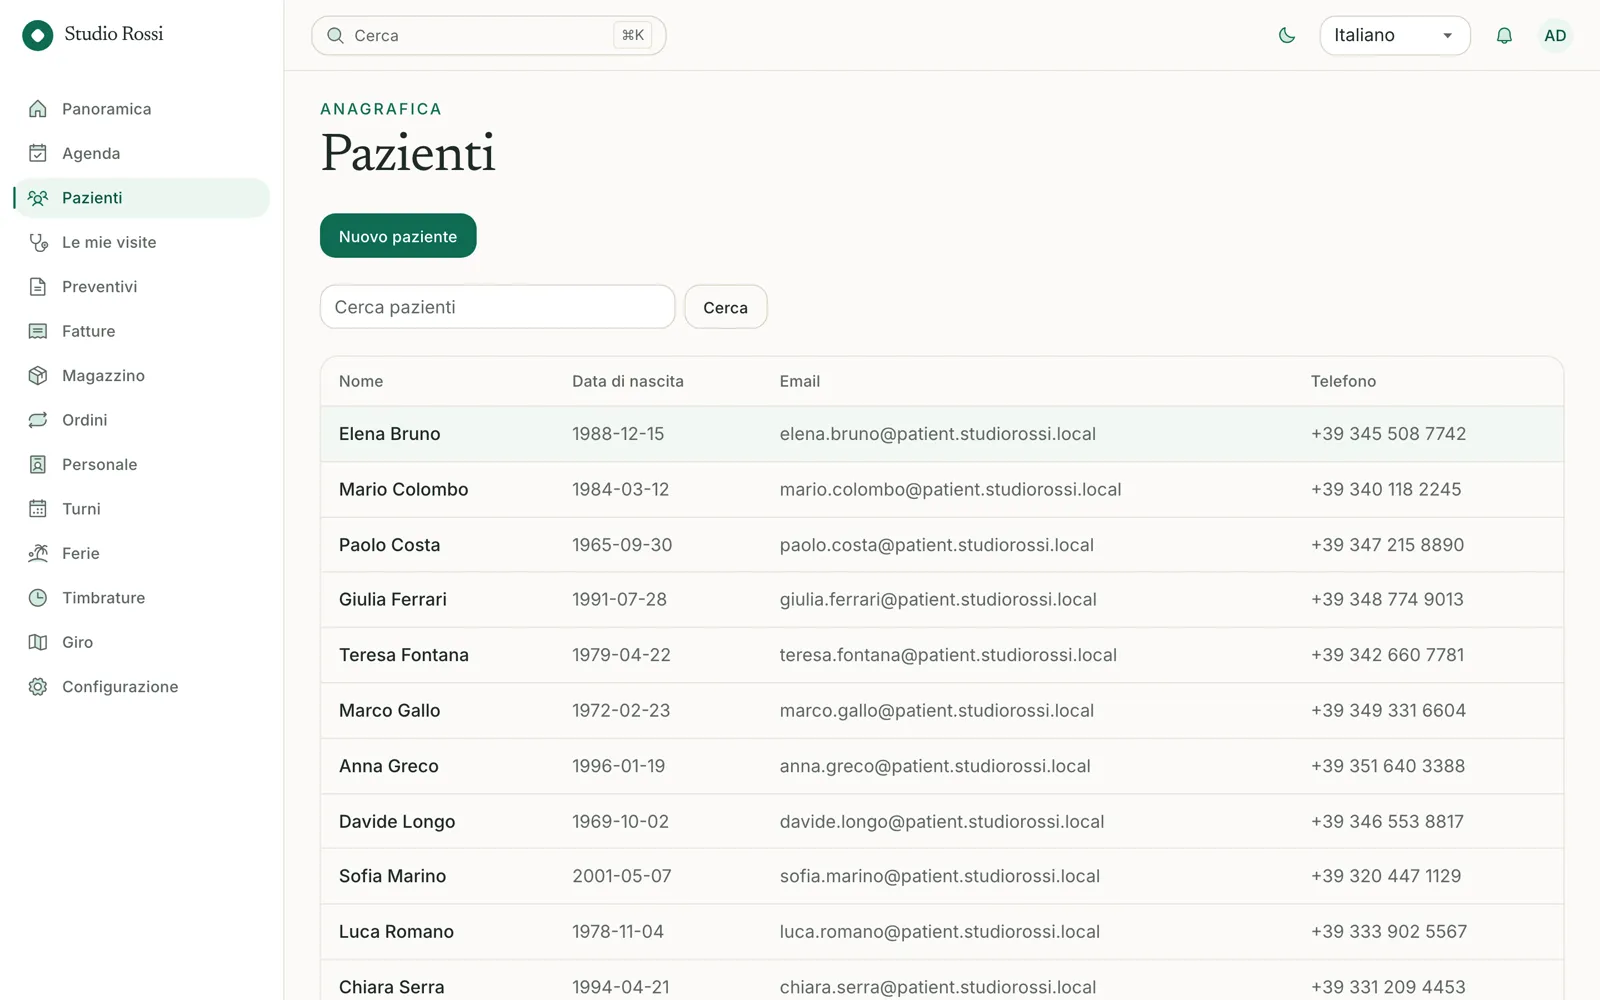The height and width of the screenshot is (1000, 1600).
Task: Select the Magazzino box icon
Action: click(x=38, y=375)
